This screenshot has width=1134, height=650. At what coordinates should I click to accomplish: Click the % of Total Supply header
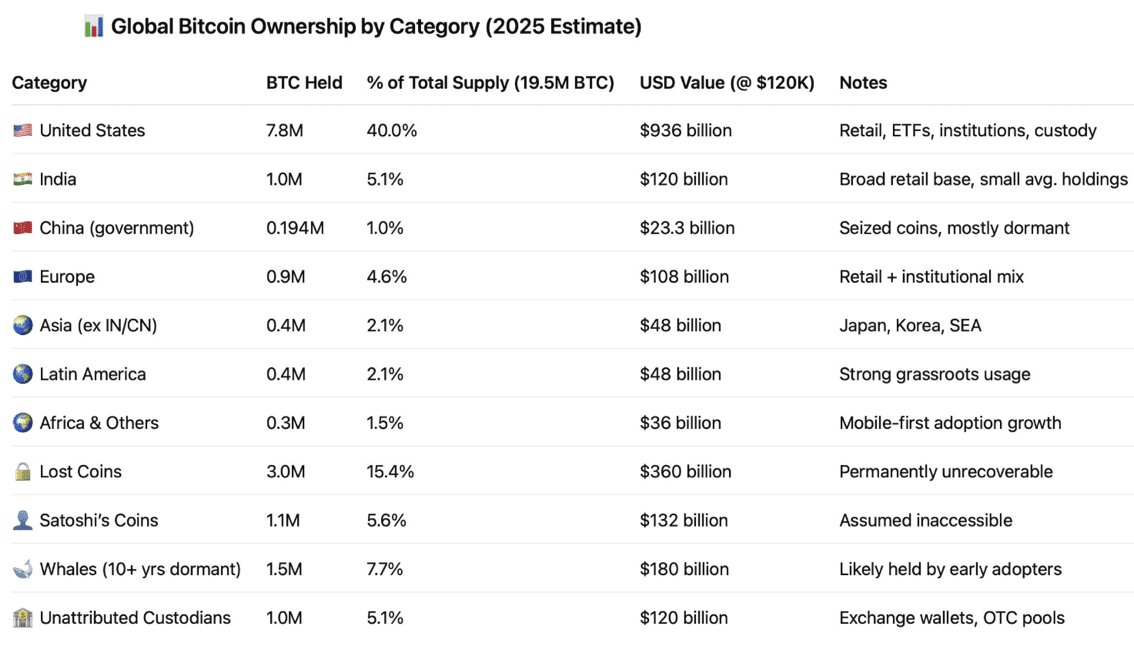[490, 83]
